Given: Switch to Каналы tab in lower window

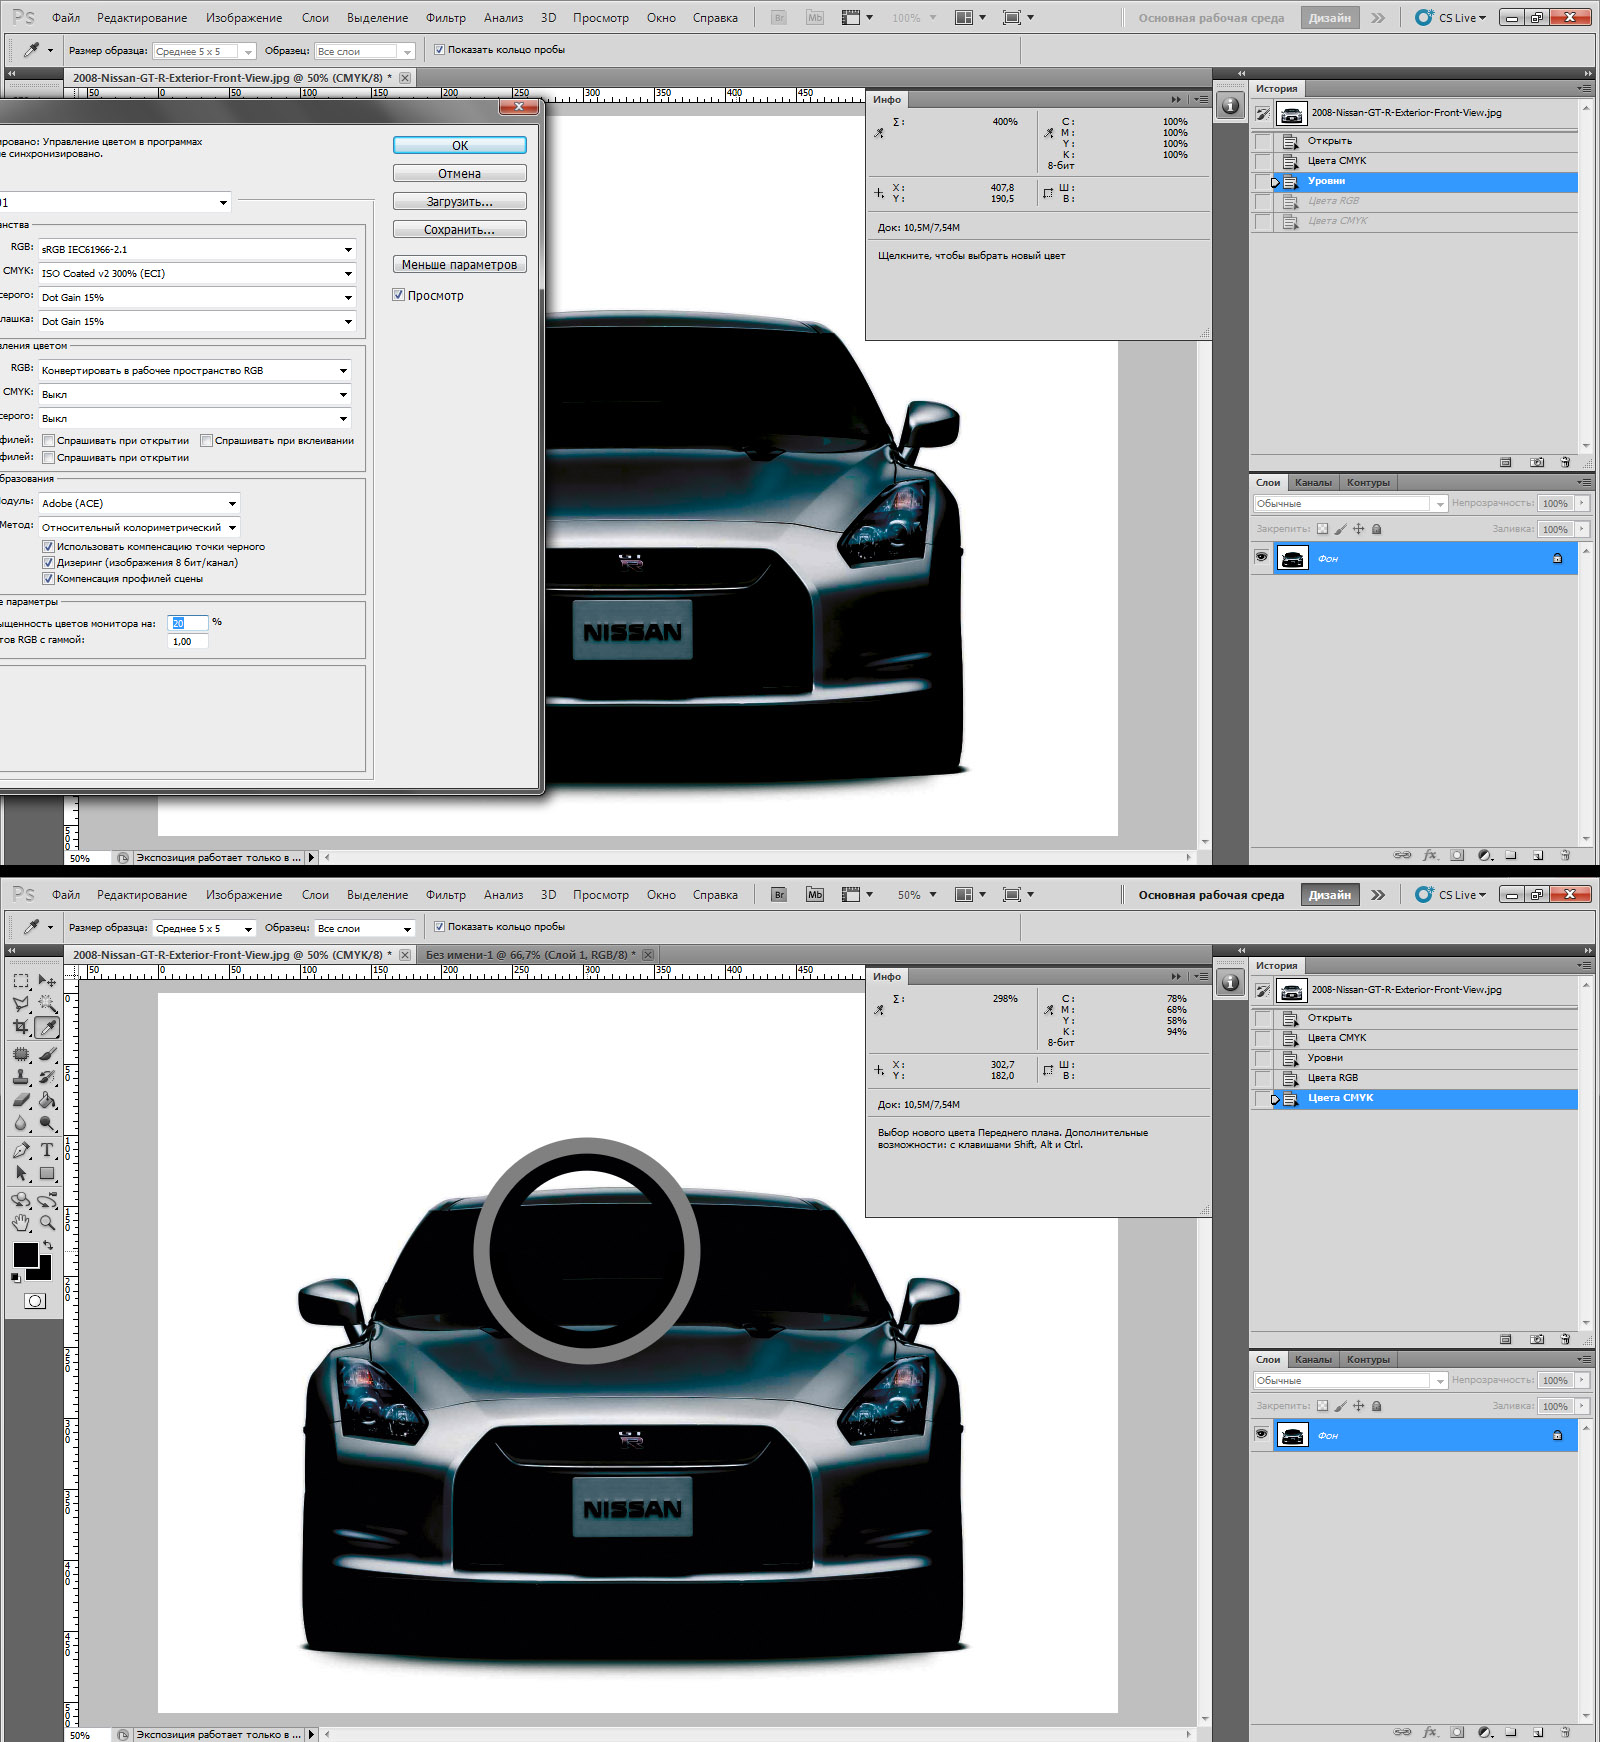Looking at the screenshot, I should 1313,1359.
